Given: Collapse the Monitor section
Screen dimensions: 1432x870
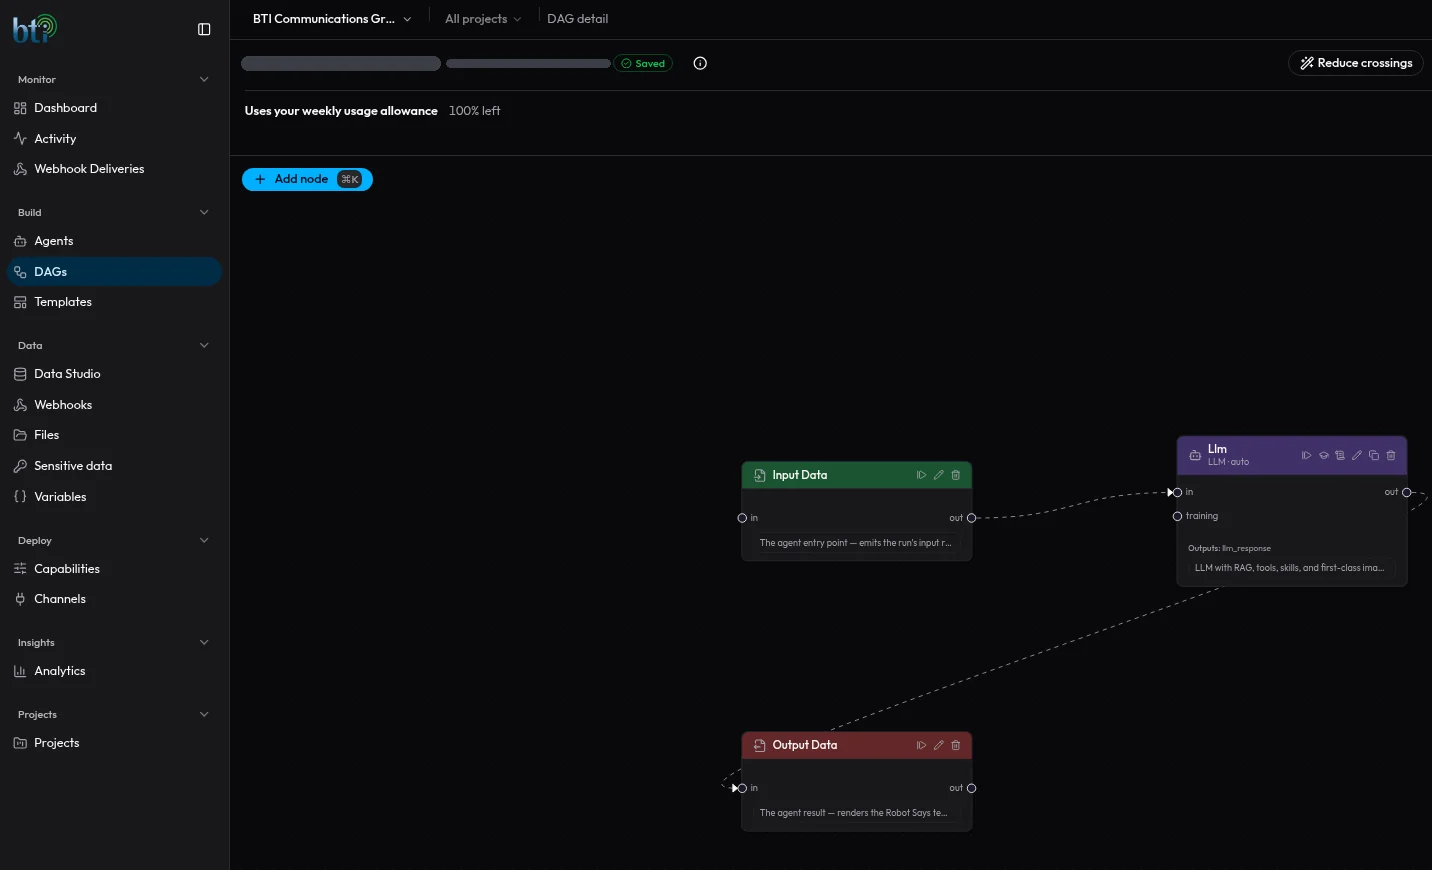Looking at the screenshot, I should point(204,79).
